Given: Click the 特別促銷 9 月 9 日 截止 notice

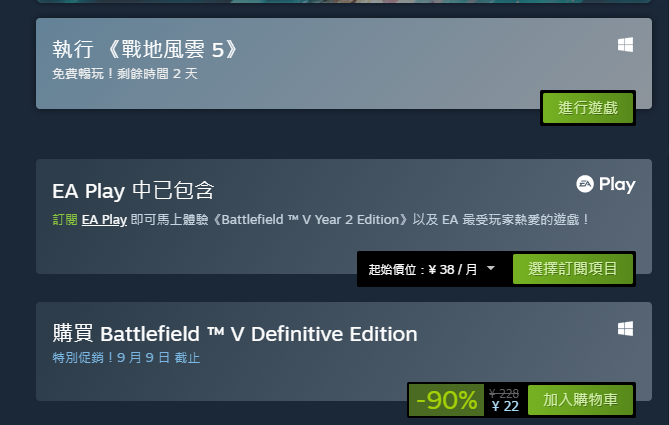Looking at the screenshot, I should (x=126, y=358).
